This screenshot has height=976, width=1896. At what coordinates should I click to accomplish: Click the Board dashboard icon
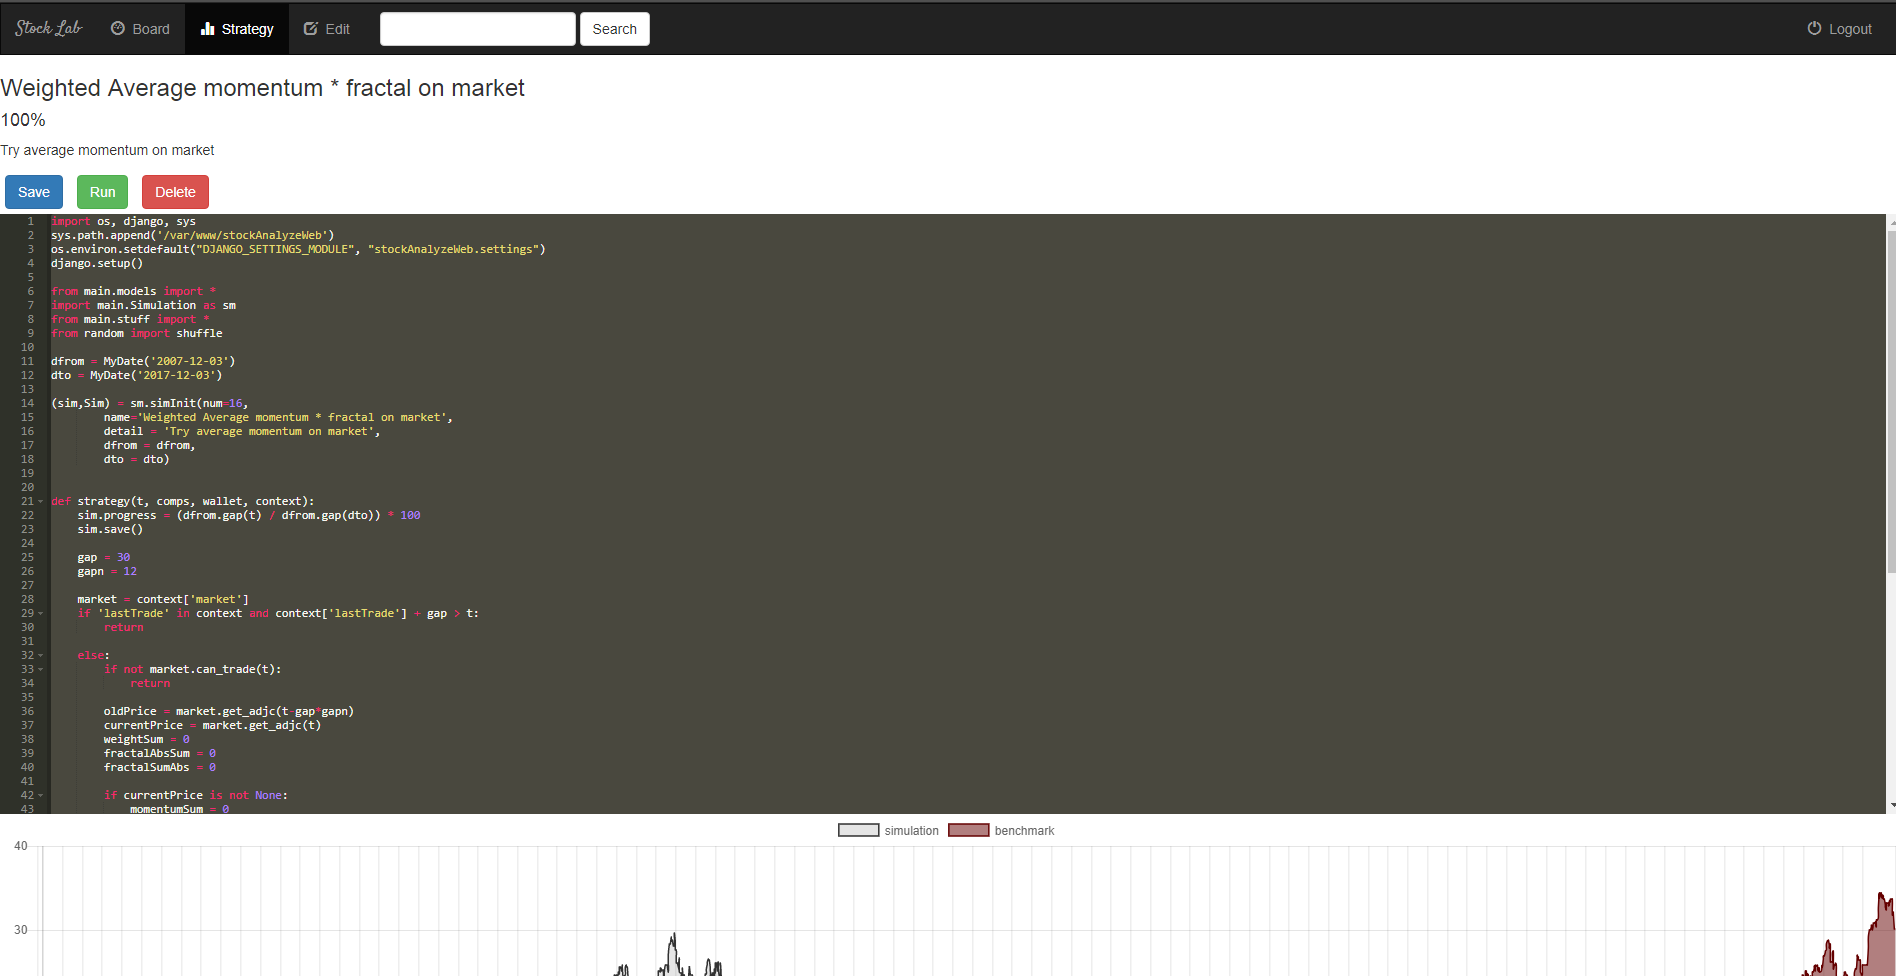click(x=120, y=28)
